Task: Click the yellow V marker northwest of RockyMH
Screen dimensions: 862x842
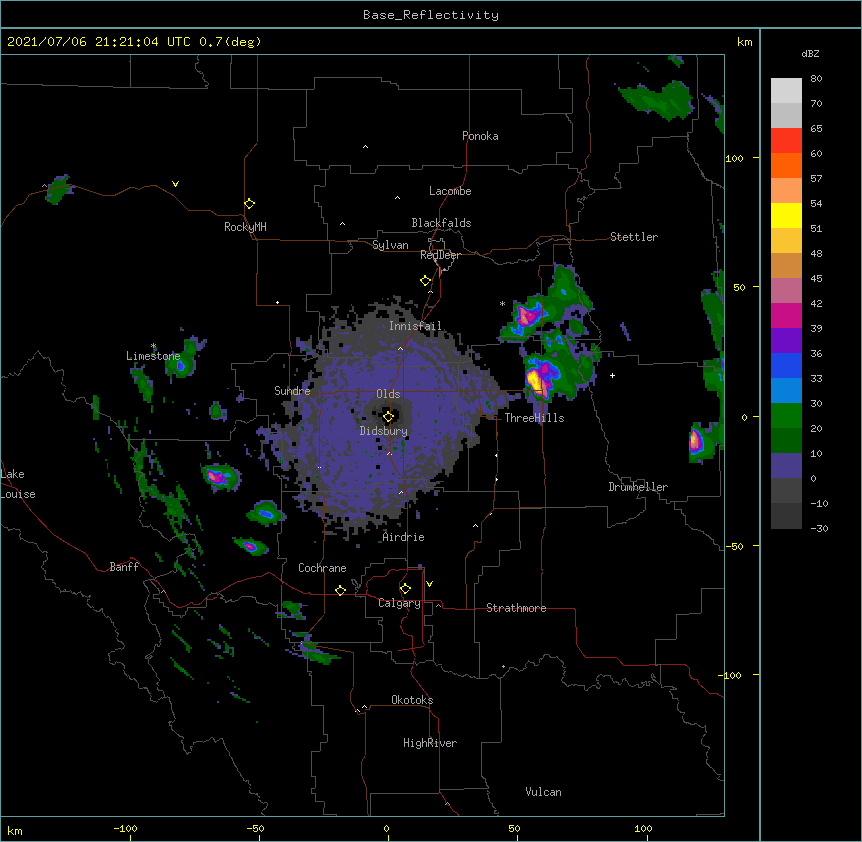Action: tap(175, 184)
